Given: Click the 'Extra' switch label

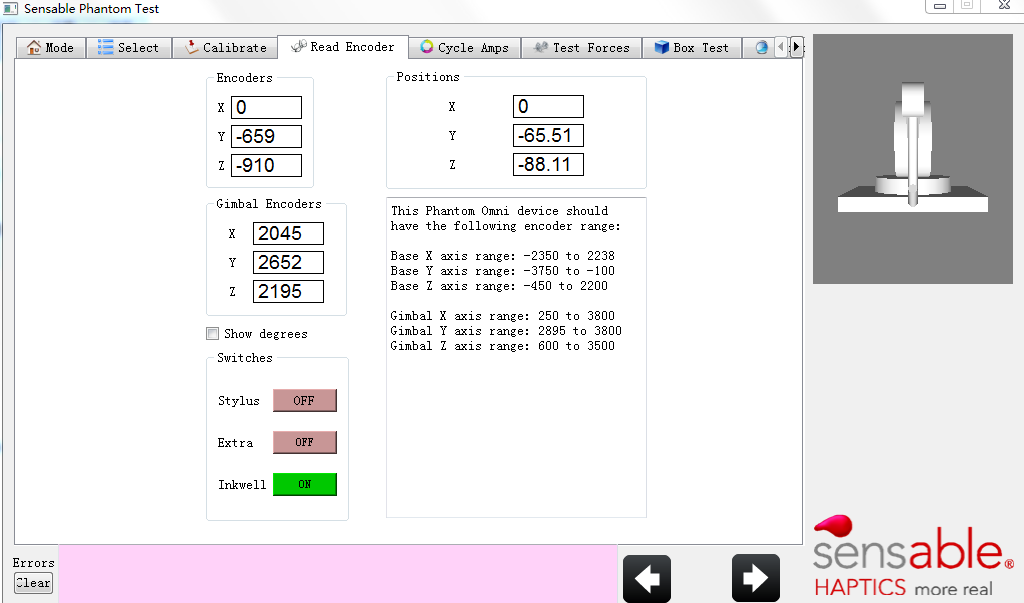Looking at the screenshot, I should [235, 443].
